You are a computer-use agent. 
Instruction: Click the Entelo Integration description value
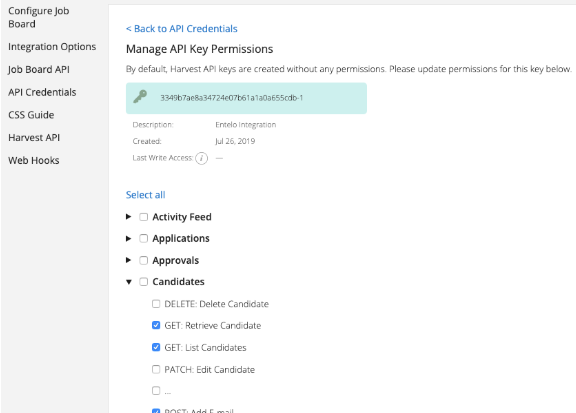245,125
